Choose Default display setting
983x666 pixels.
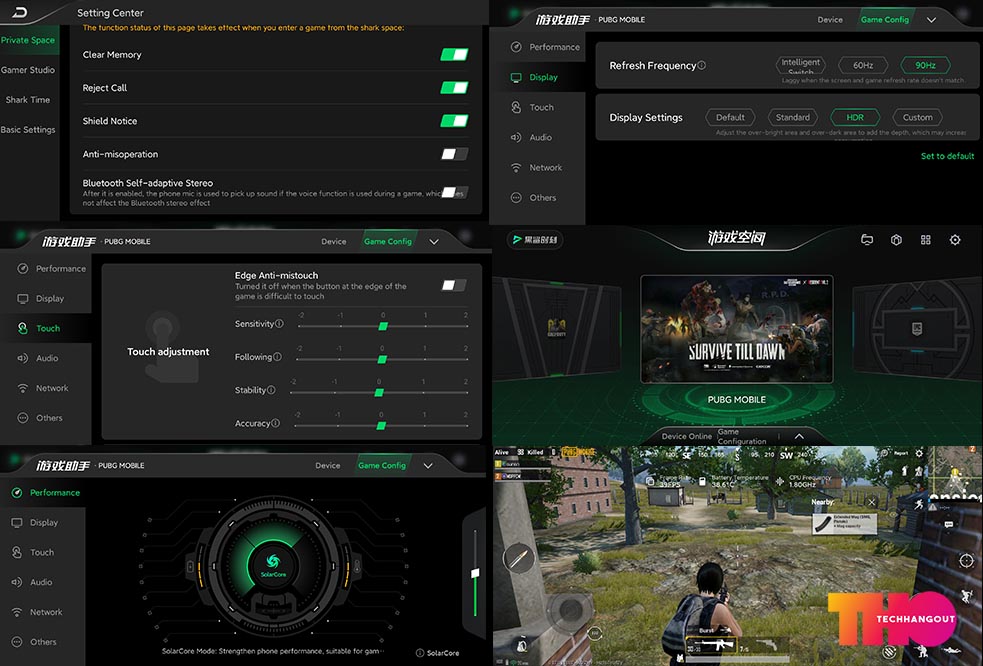[x=730, y=117]
